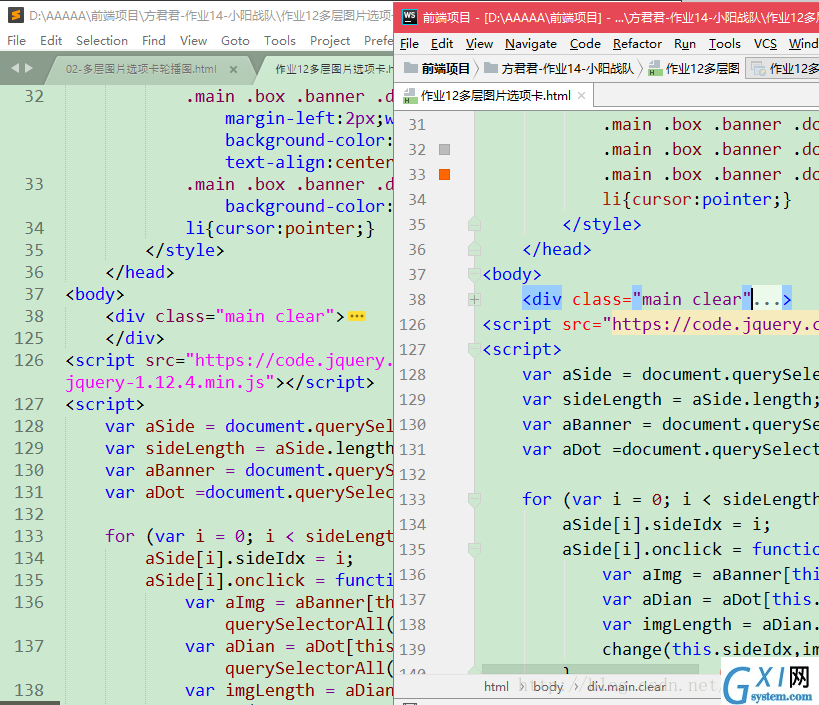819x705 pixels.
Task: Click line number 126 in Sublime gutter
Action: click(29, 360)
